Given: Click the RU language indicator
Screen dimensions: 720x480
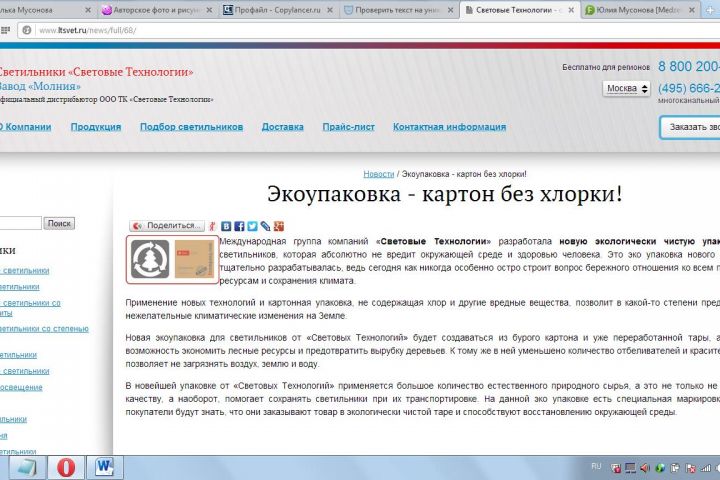Looking at the screenshot, I should coord(596,467).
